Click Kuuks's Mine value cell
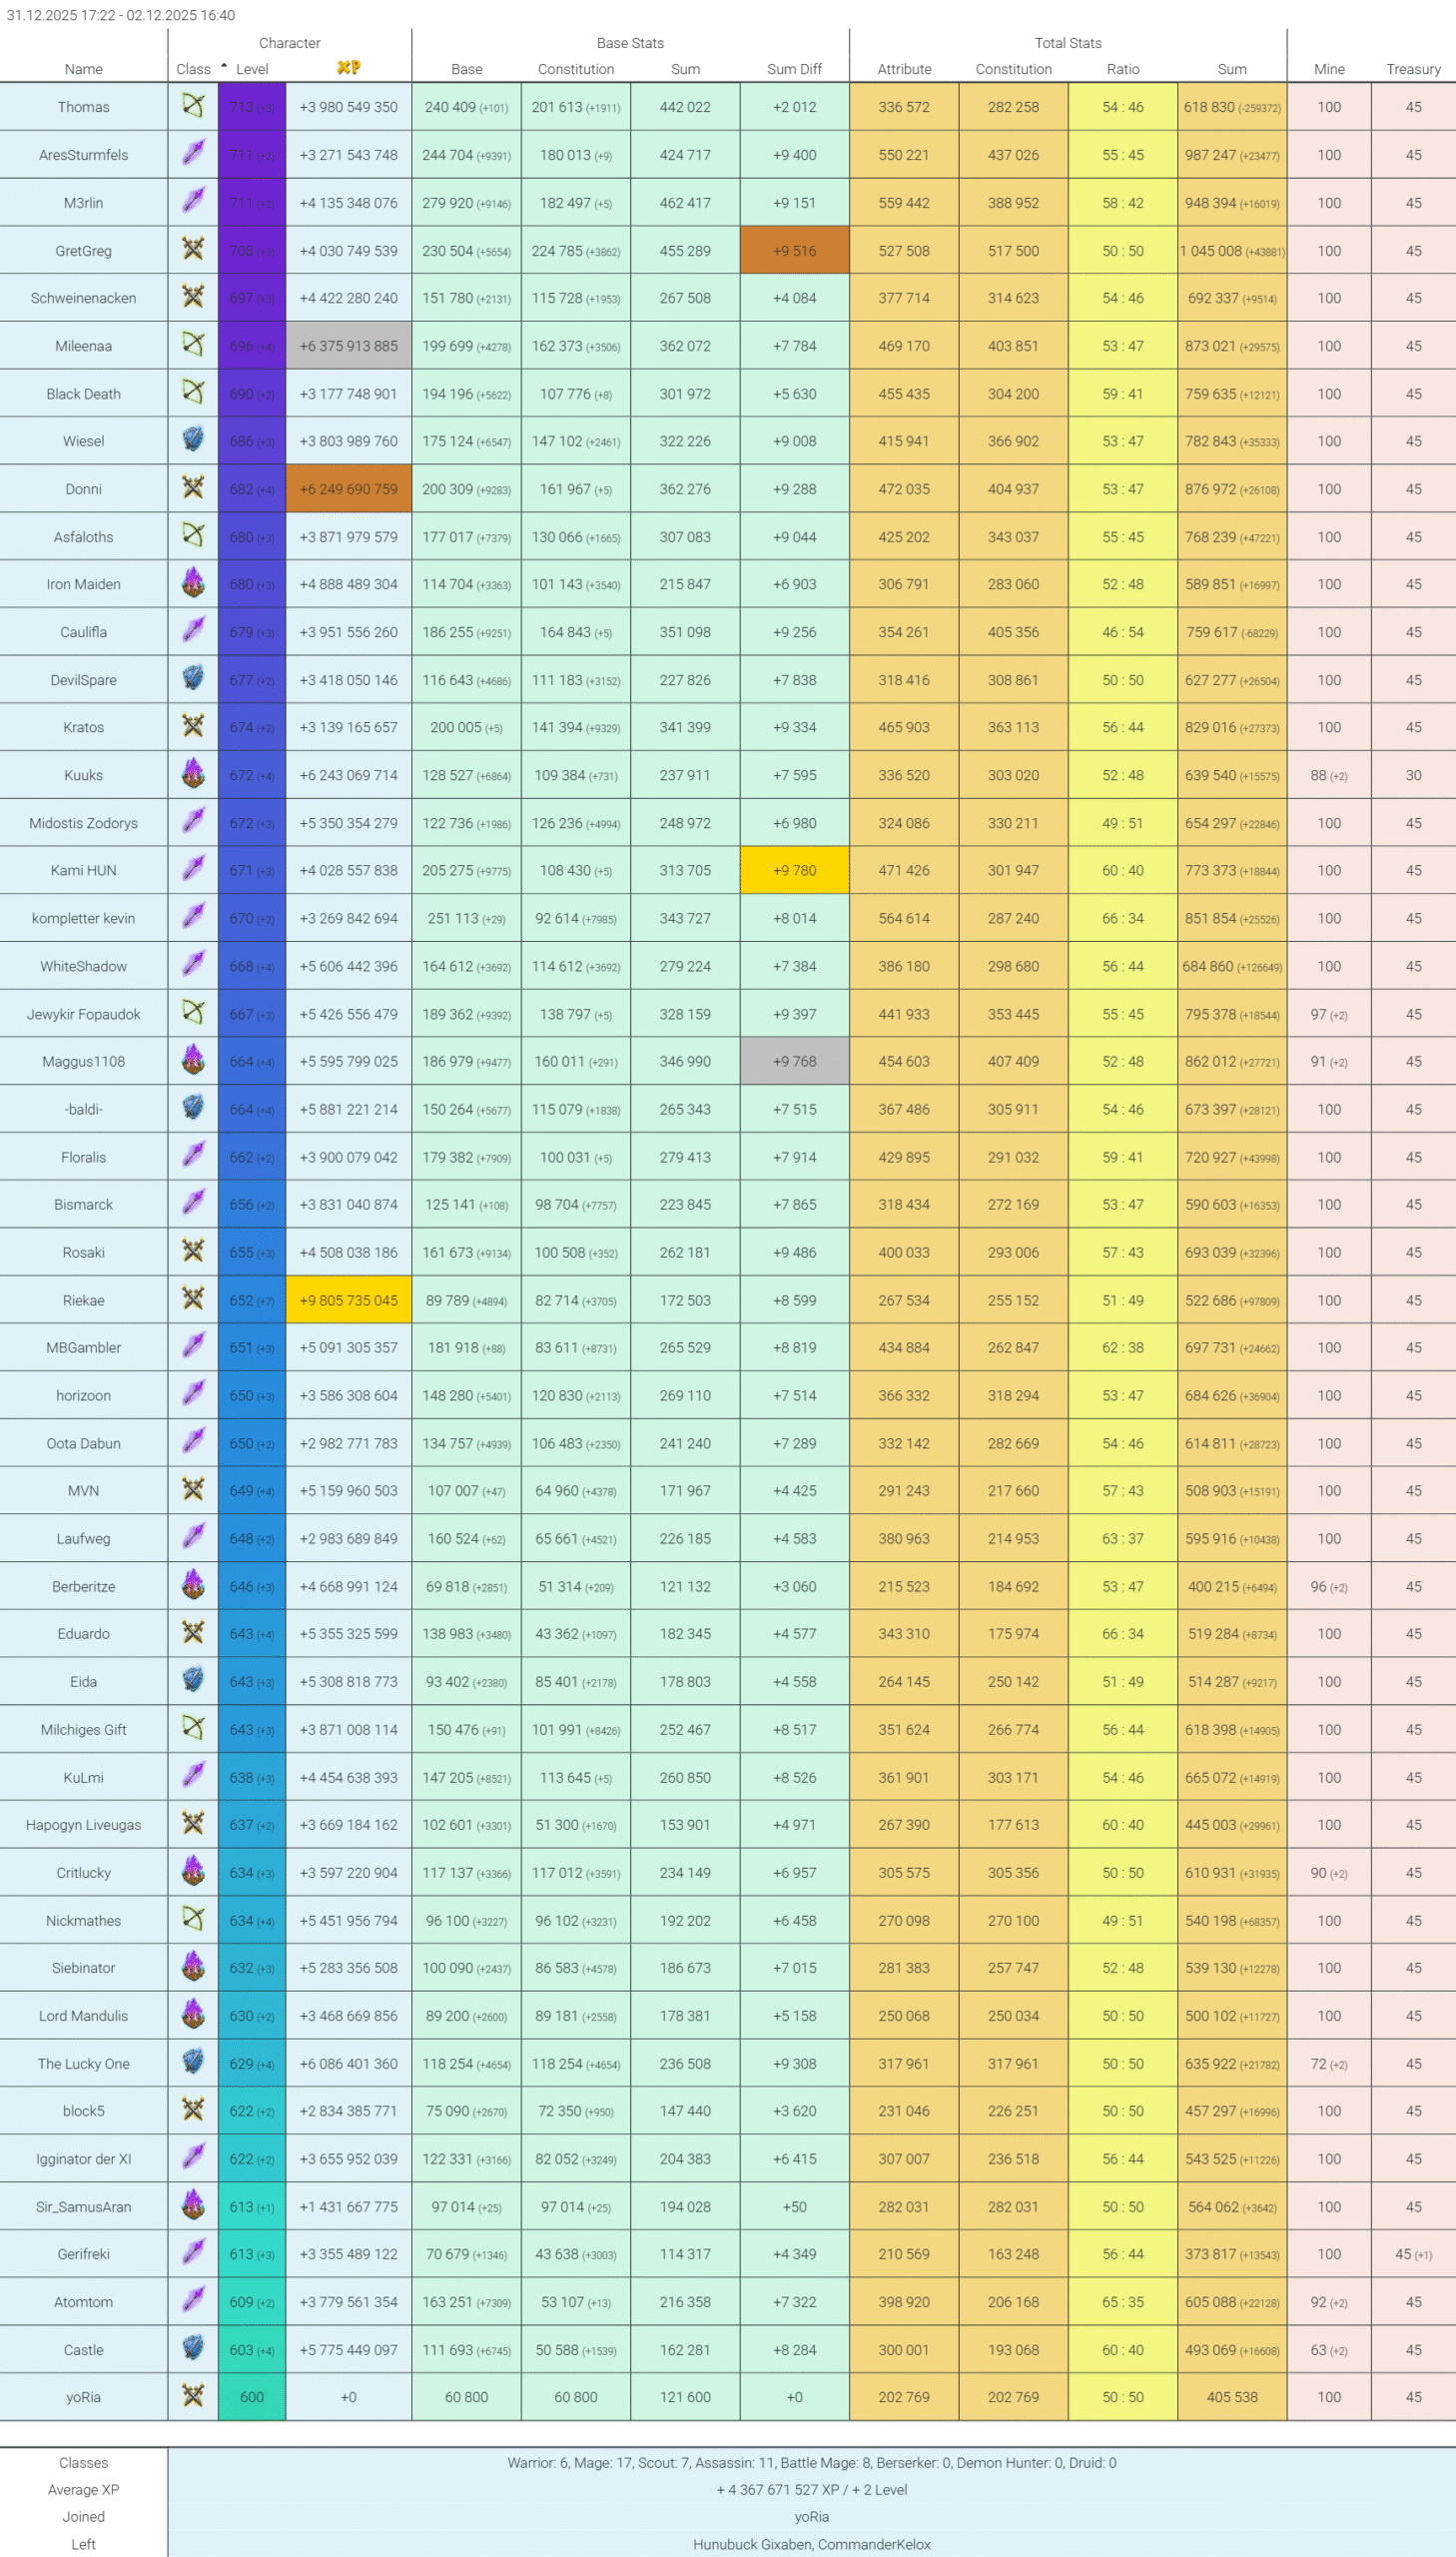 coord(1328,775)
